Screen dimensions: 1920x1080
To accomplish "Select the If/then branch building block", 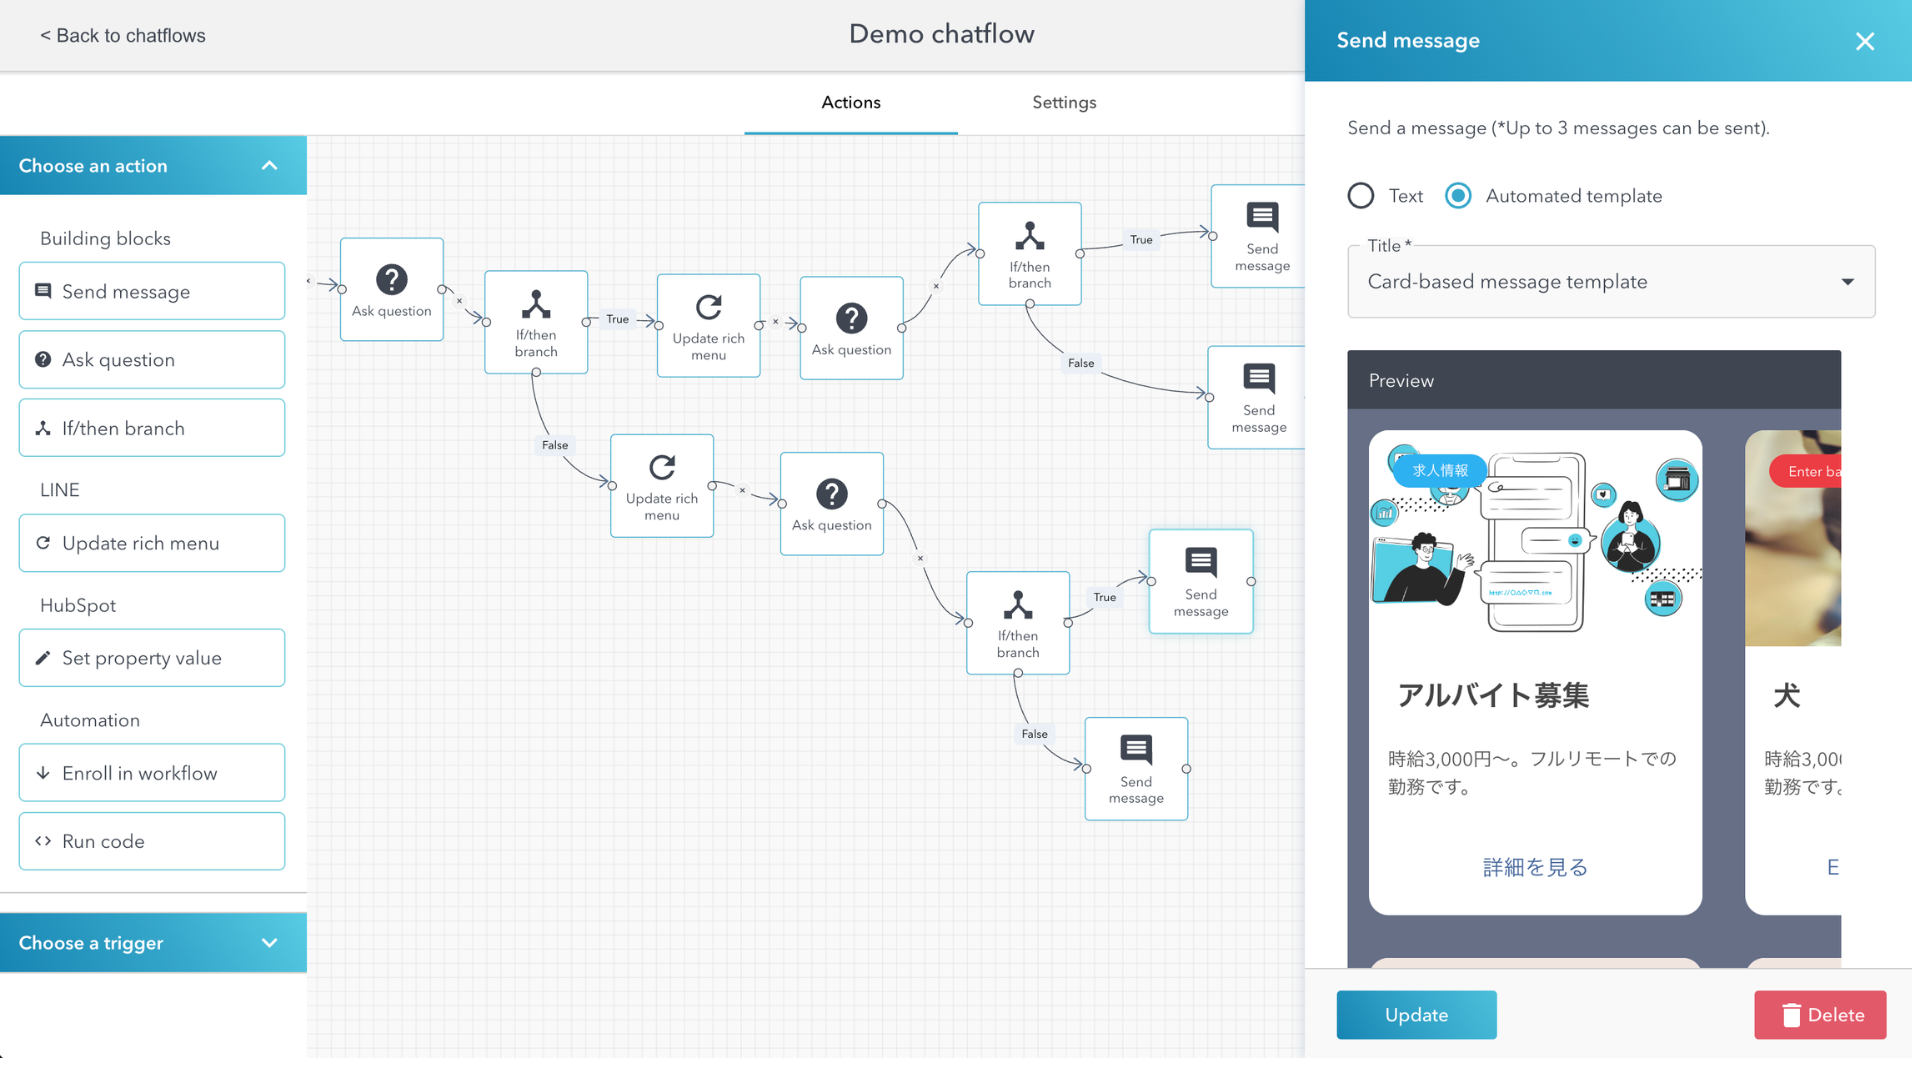I will coord(152,427).
